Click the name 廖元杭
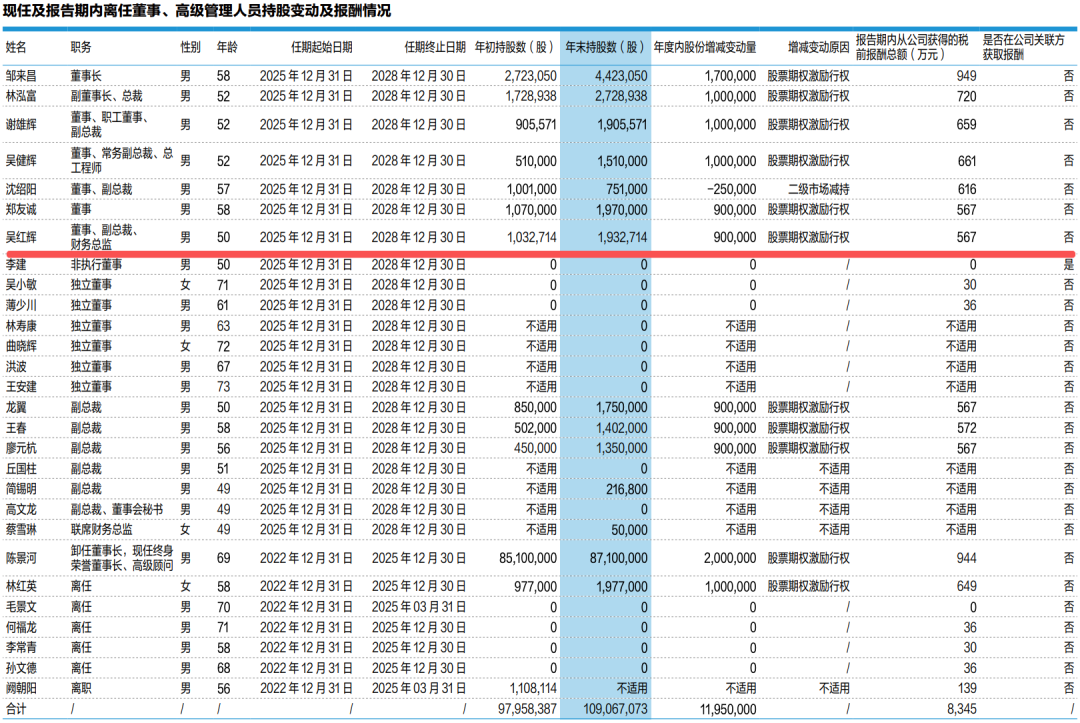Viewport: 1080px width, 723px height. tap(21, 448)
